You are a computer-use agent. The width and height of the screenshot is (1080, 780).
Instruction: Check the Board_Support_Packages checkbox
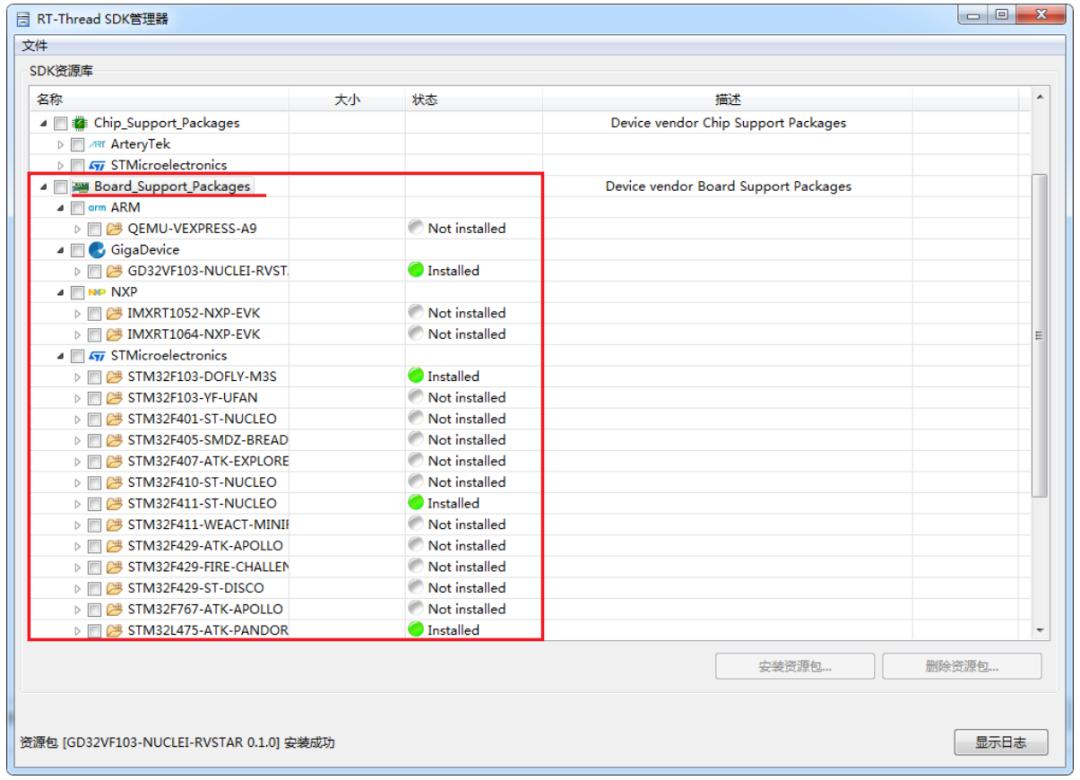click(61, 187)
